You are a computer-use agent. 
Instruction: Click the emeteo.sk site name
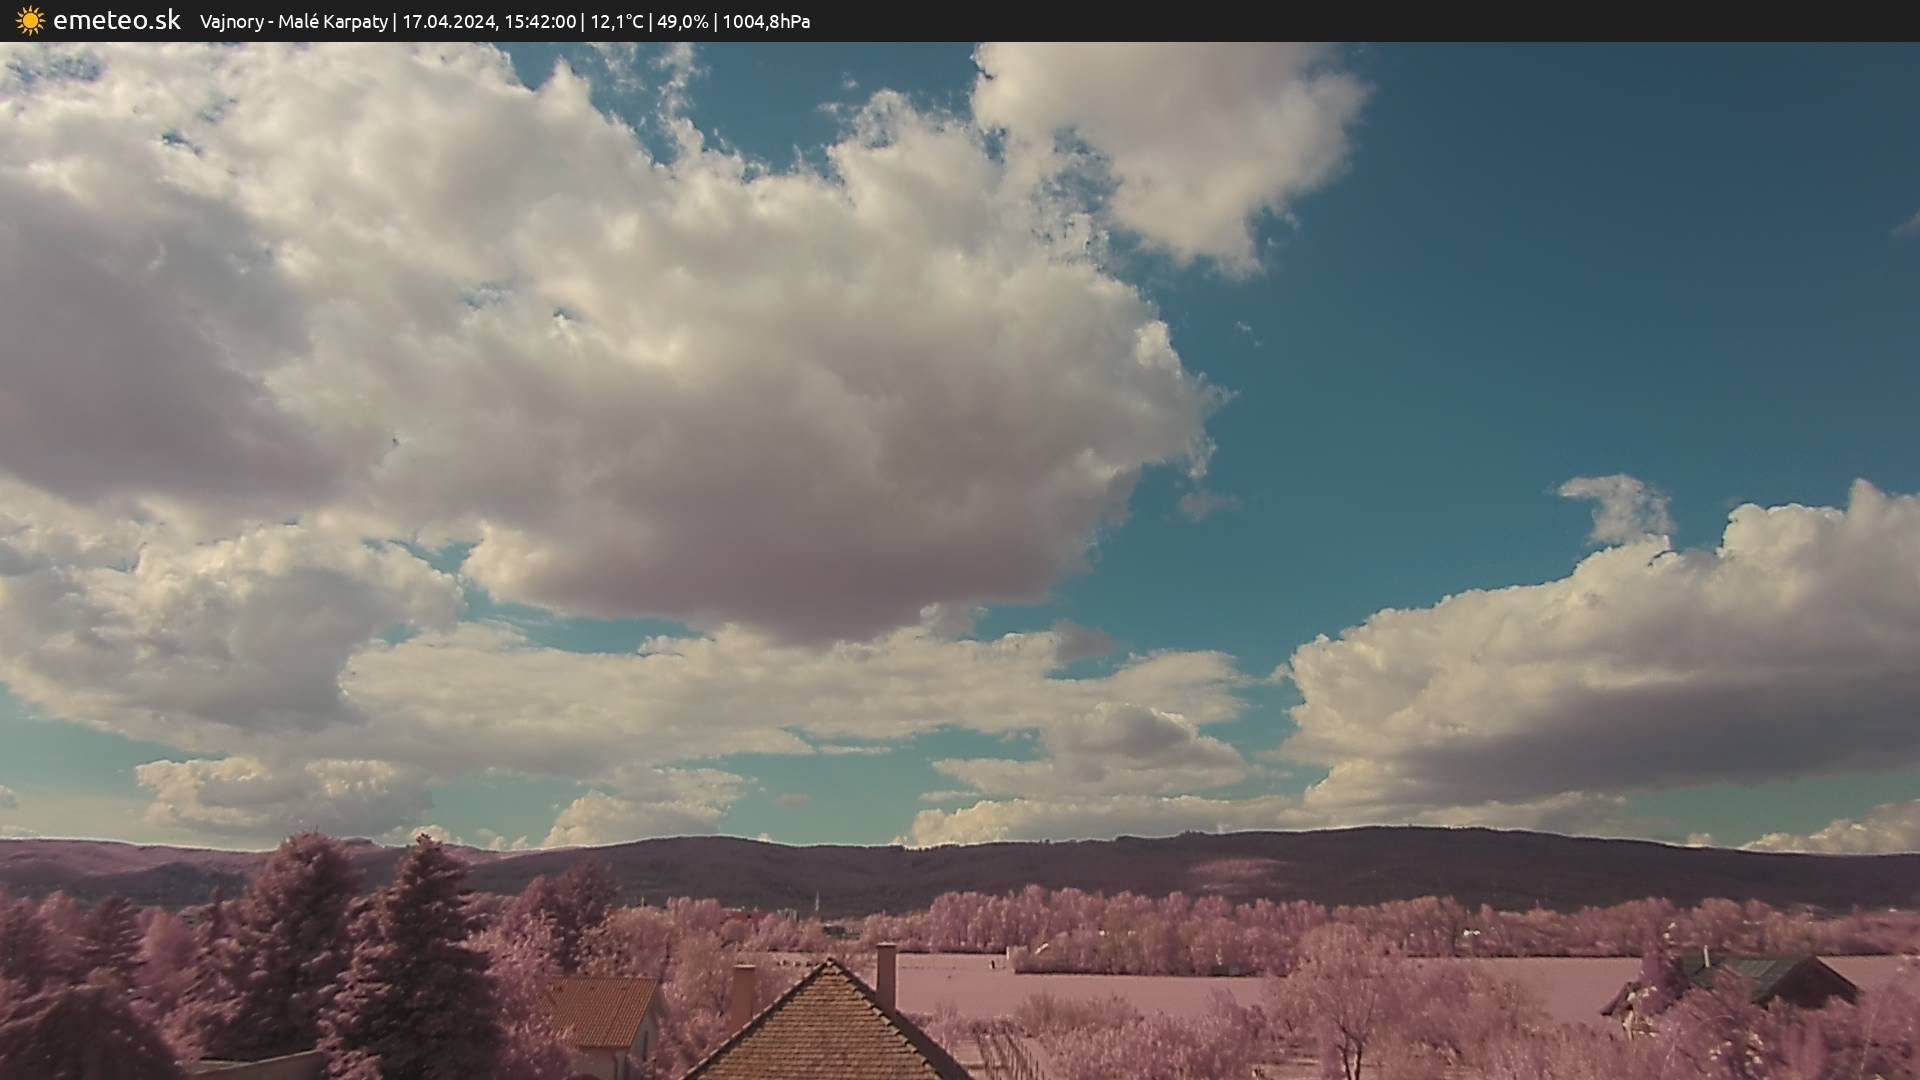tap(117, 21)
